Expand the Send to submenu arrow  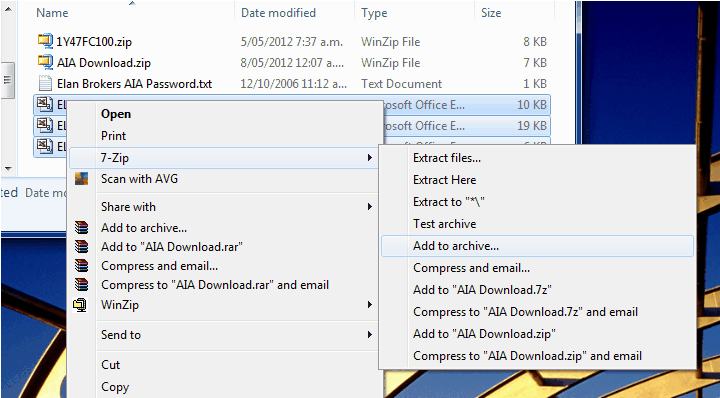370,335
